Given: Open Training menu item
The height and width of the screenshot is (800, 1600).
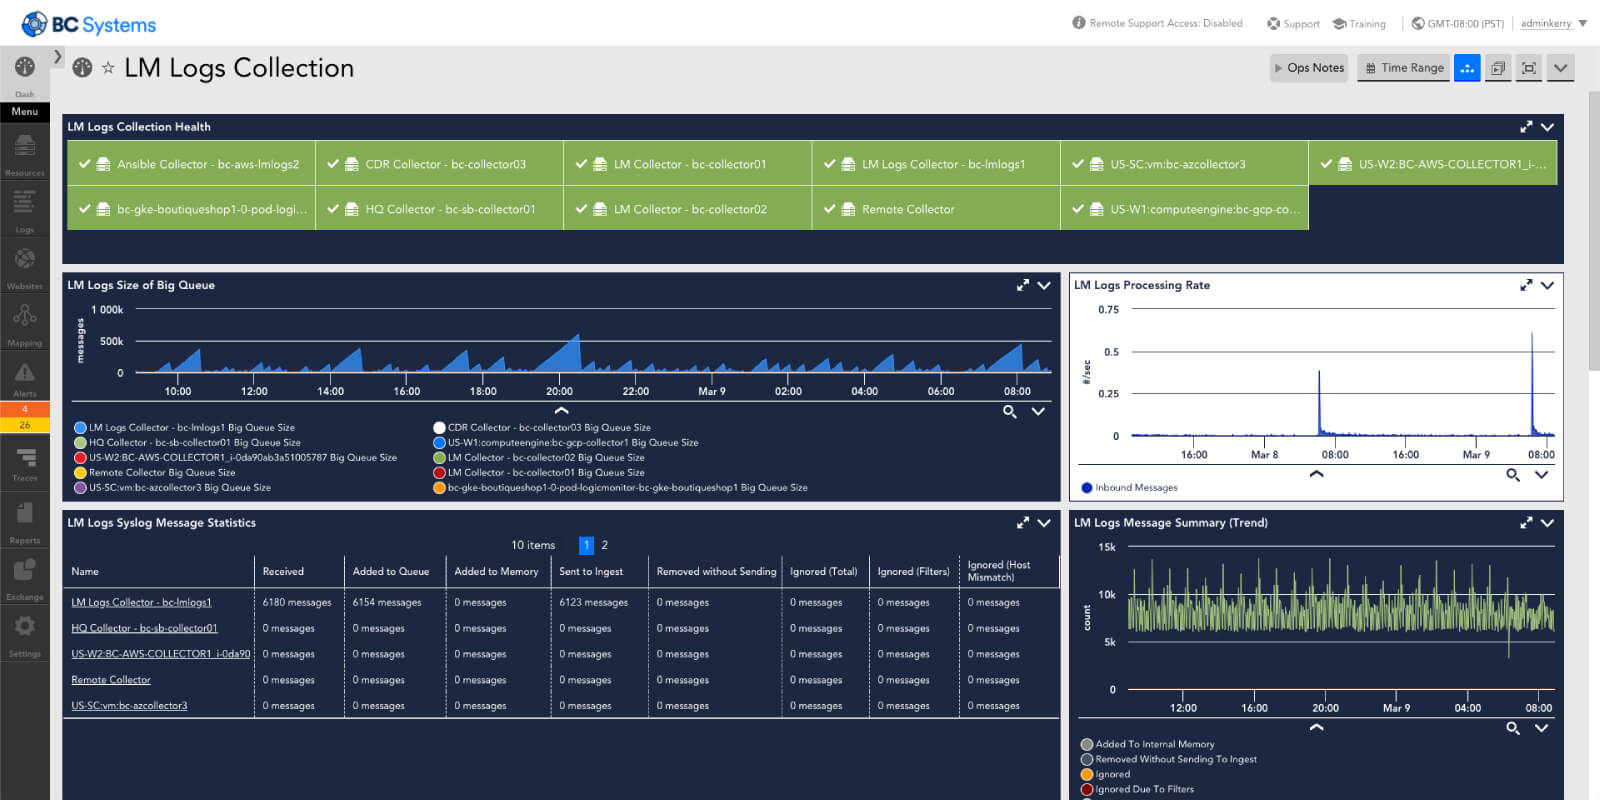Looking at the screenshot, I should 1359,23.
